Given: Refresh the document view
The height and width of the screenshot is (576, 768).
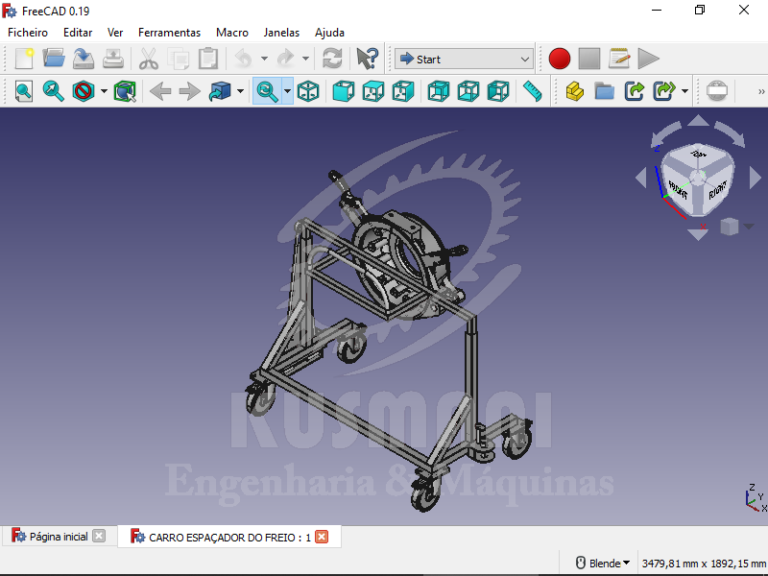Looking at the screenshot, I should tap(332, 59).
